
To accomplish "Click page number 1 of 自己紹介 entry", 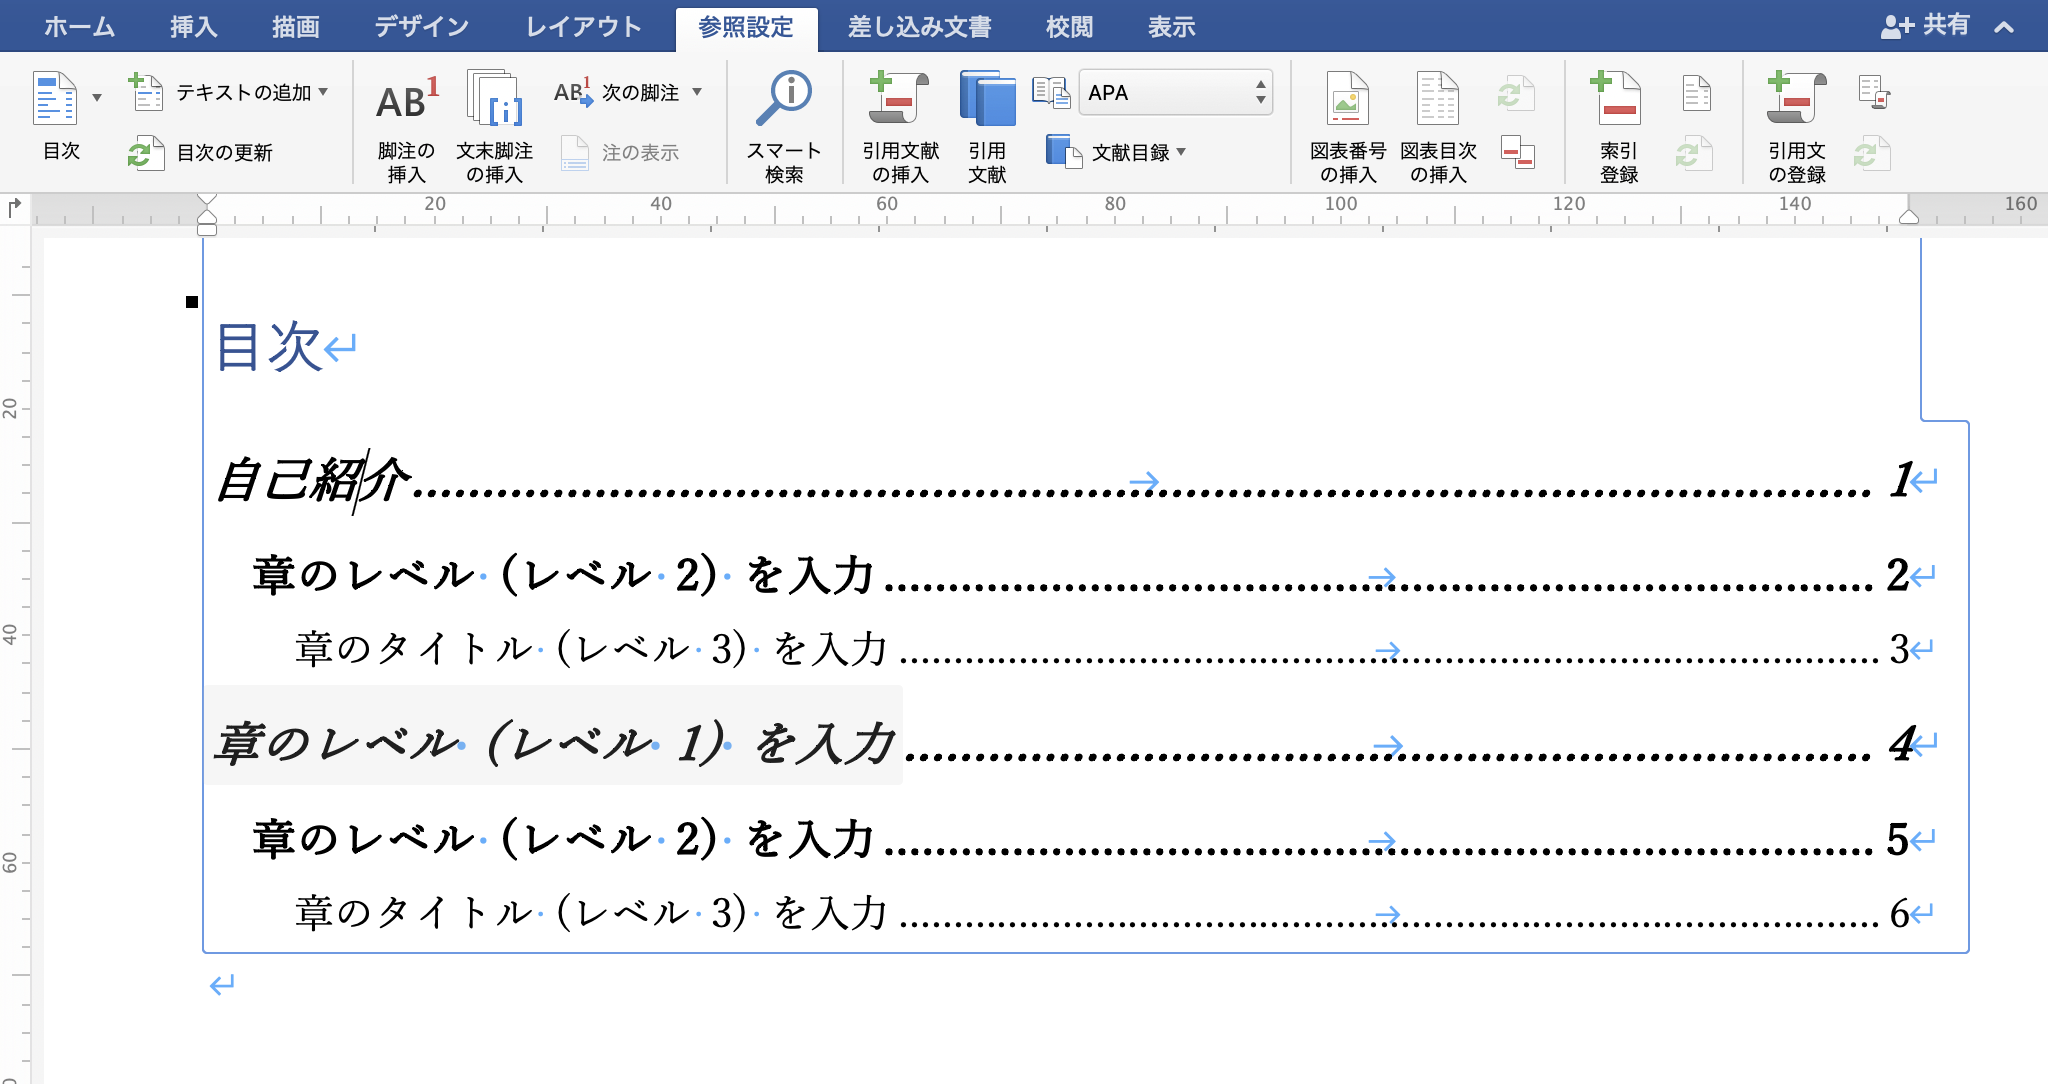I will pyautogui.click(x=1900, y=480).
